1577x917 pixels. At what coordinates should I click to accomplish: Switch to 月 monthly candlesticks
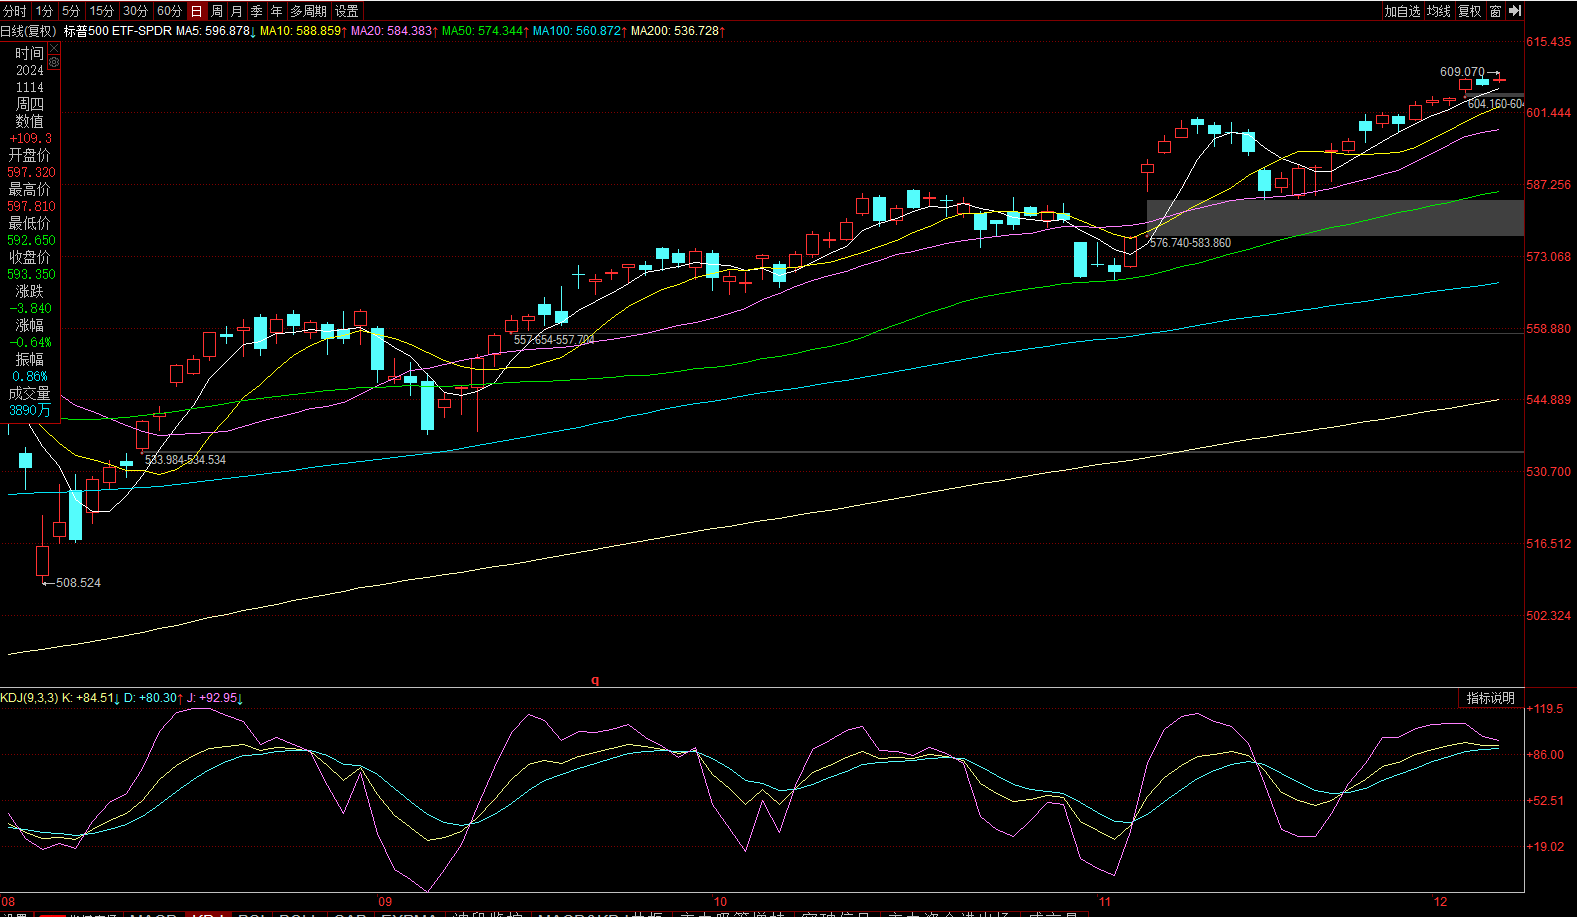click(237, 11)
